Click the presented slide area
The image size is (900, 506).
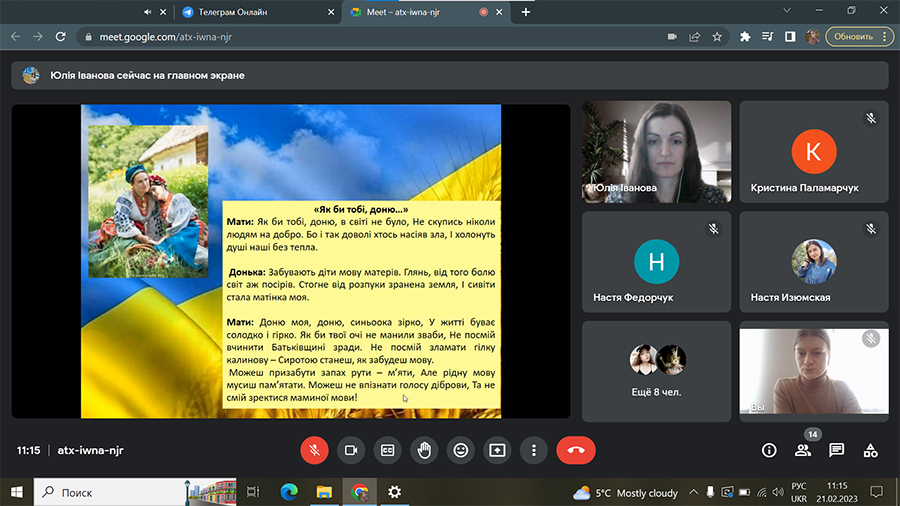coord(291,261)
